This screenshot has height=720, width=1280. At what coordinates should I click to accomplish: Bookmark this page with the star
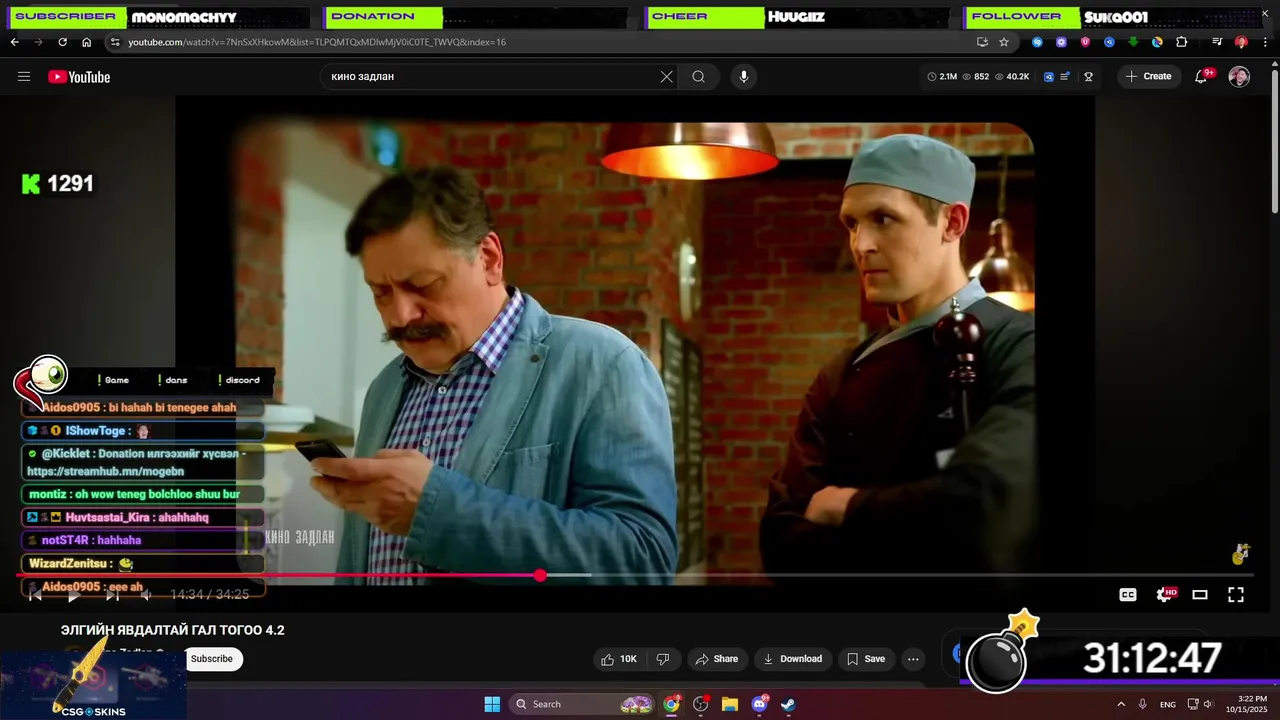pyautogui.click(x=1004, y=42)
